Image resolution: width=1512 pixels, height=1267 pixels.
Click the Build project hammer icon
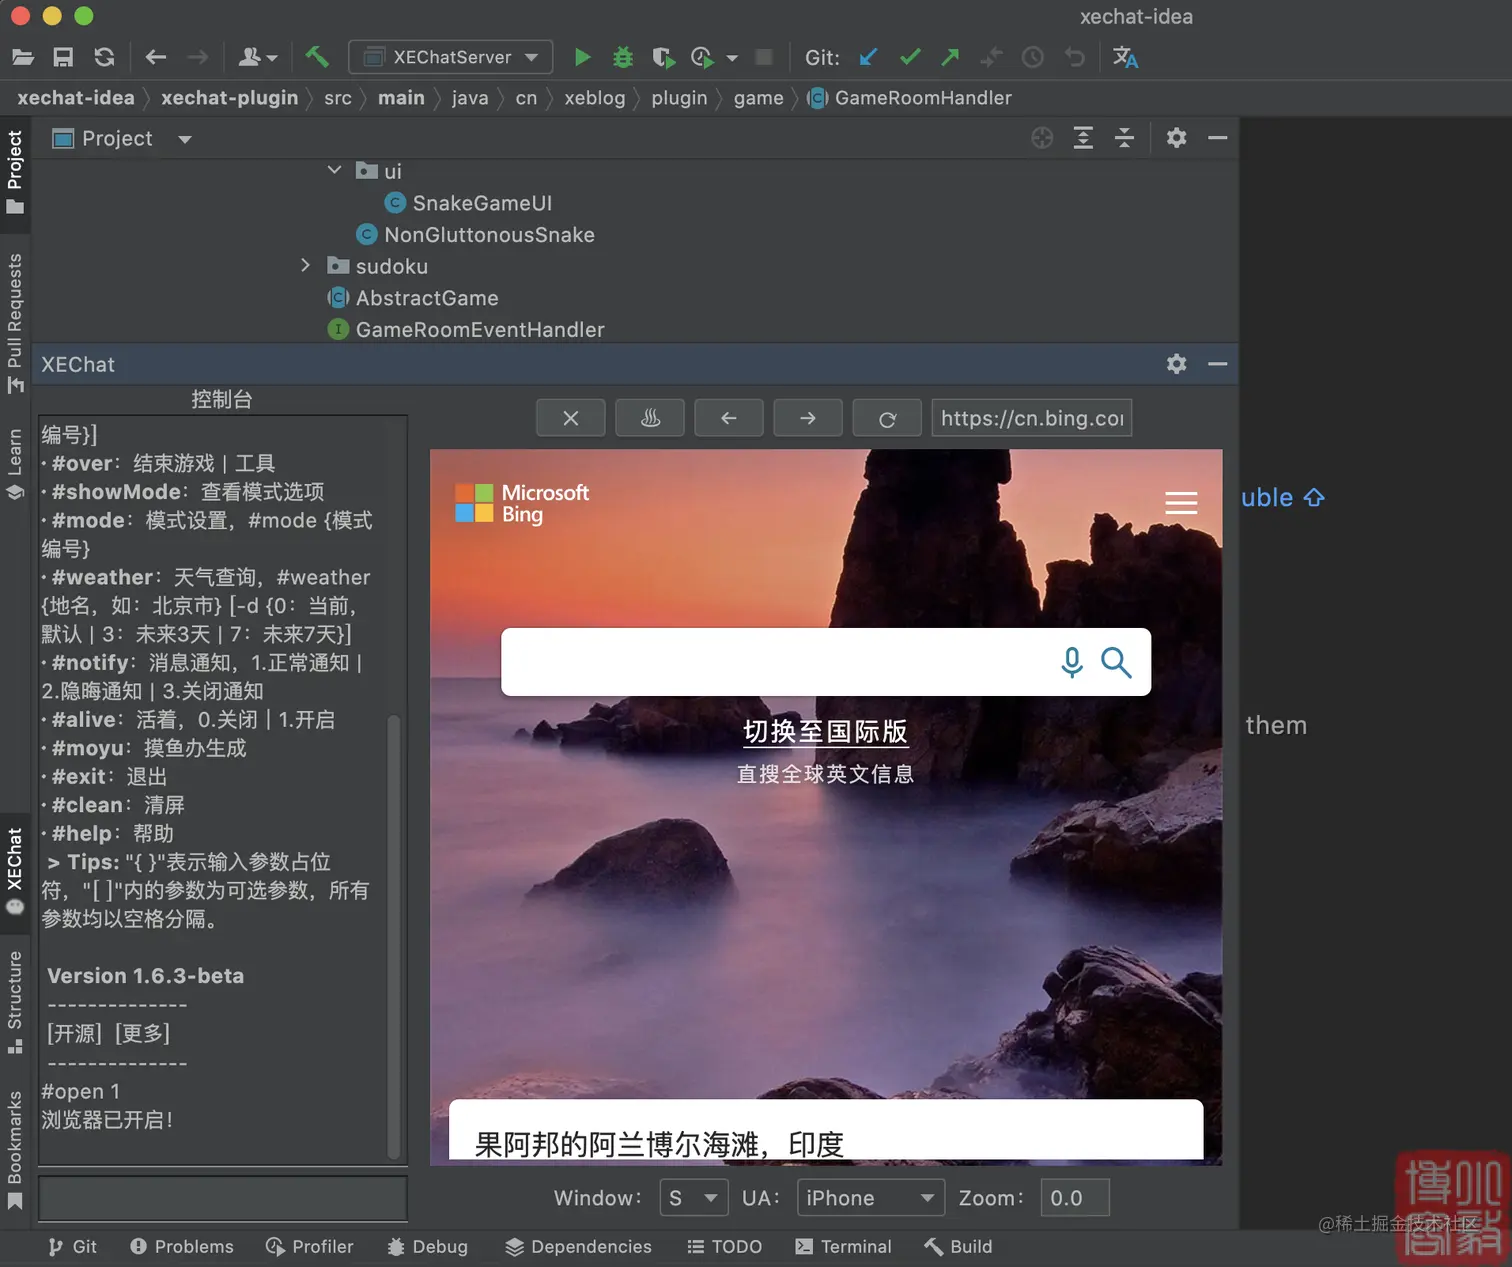(317, 57)
